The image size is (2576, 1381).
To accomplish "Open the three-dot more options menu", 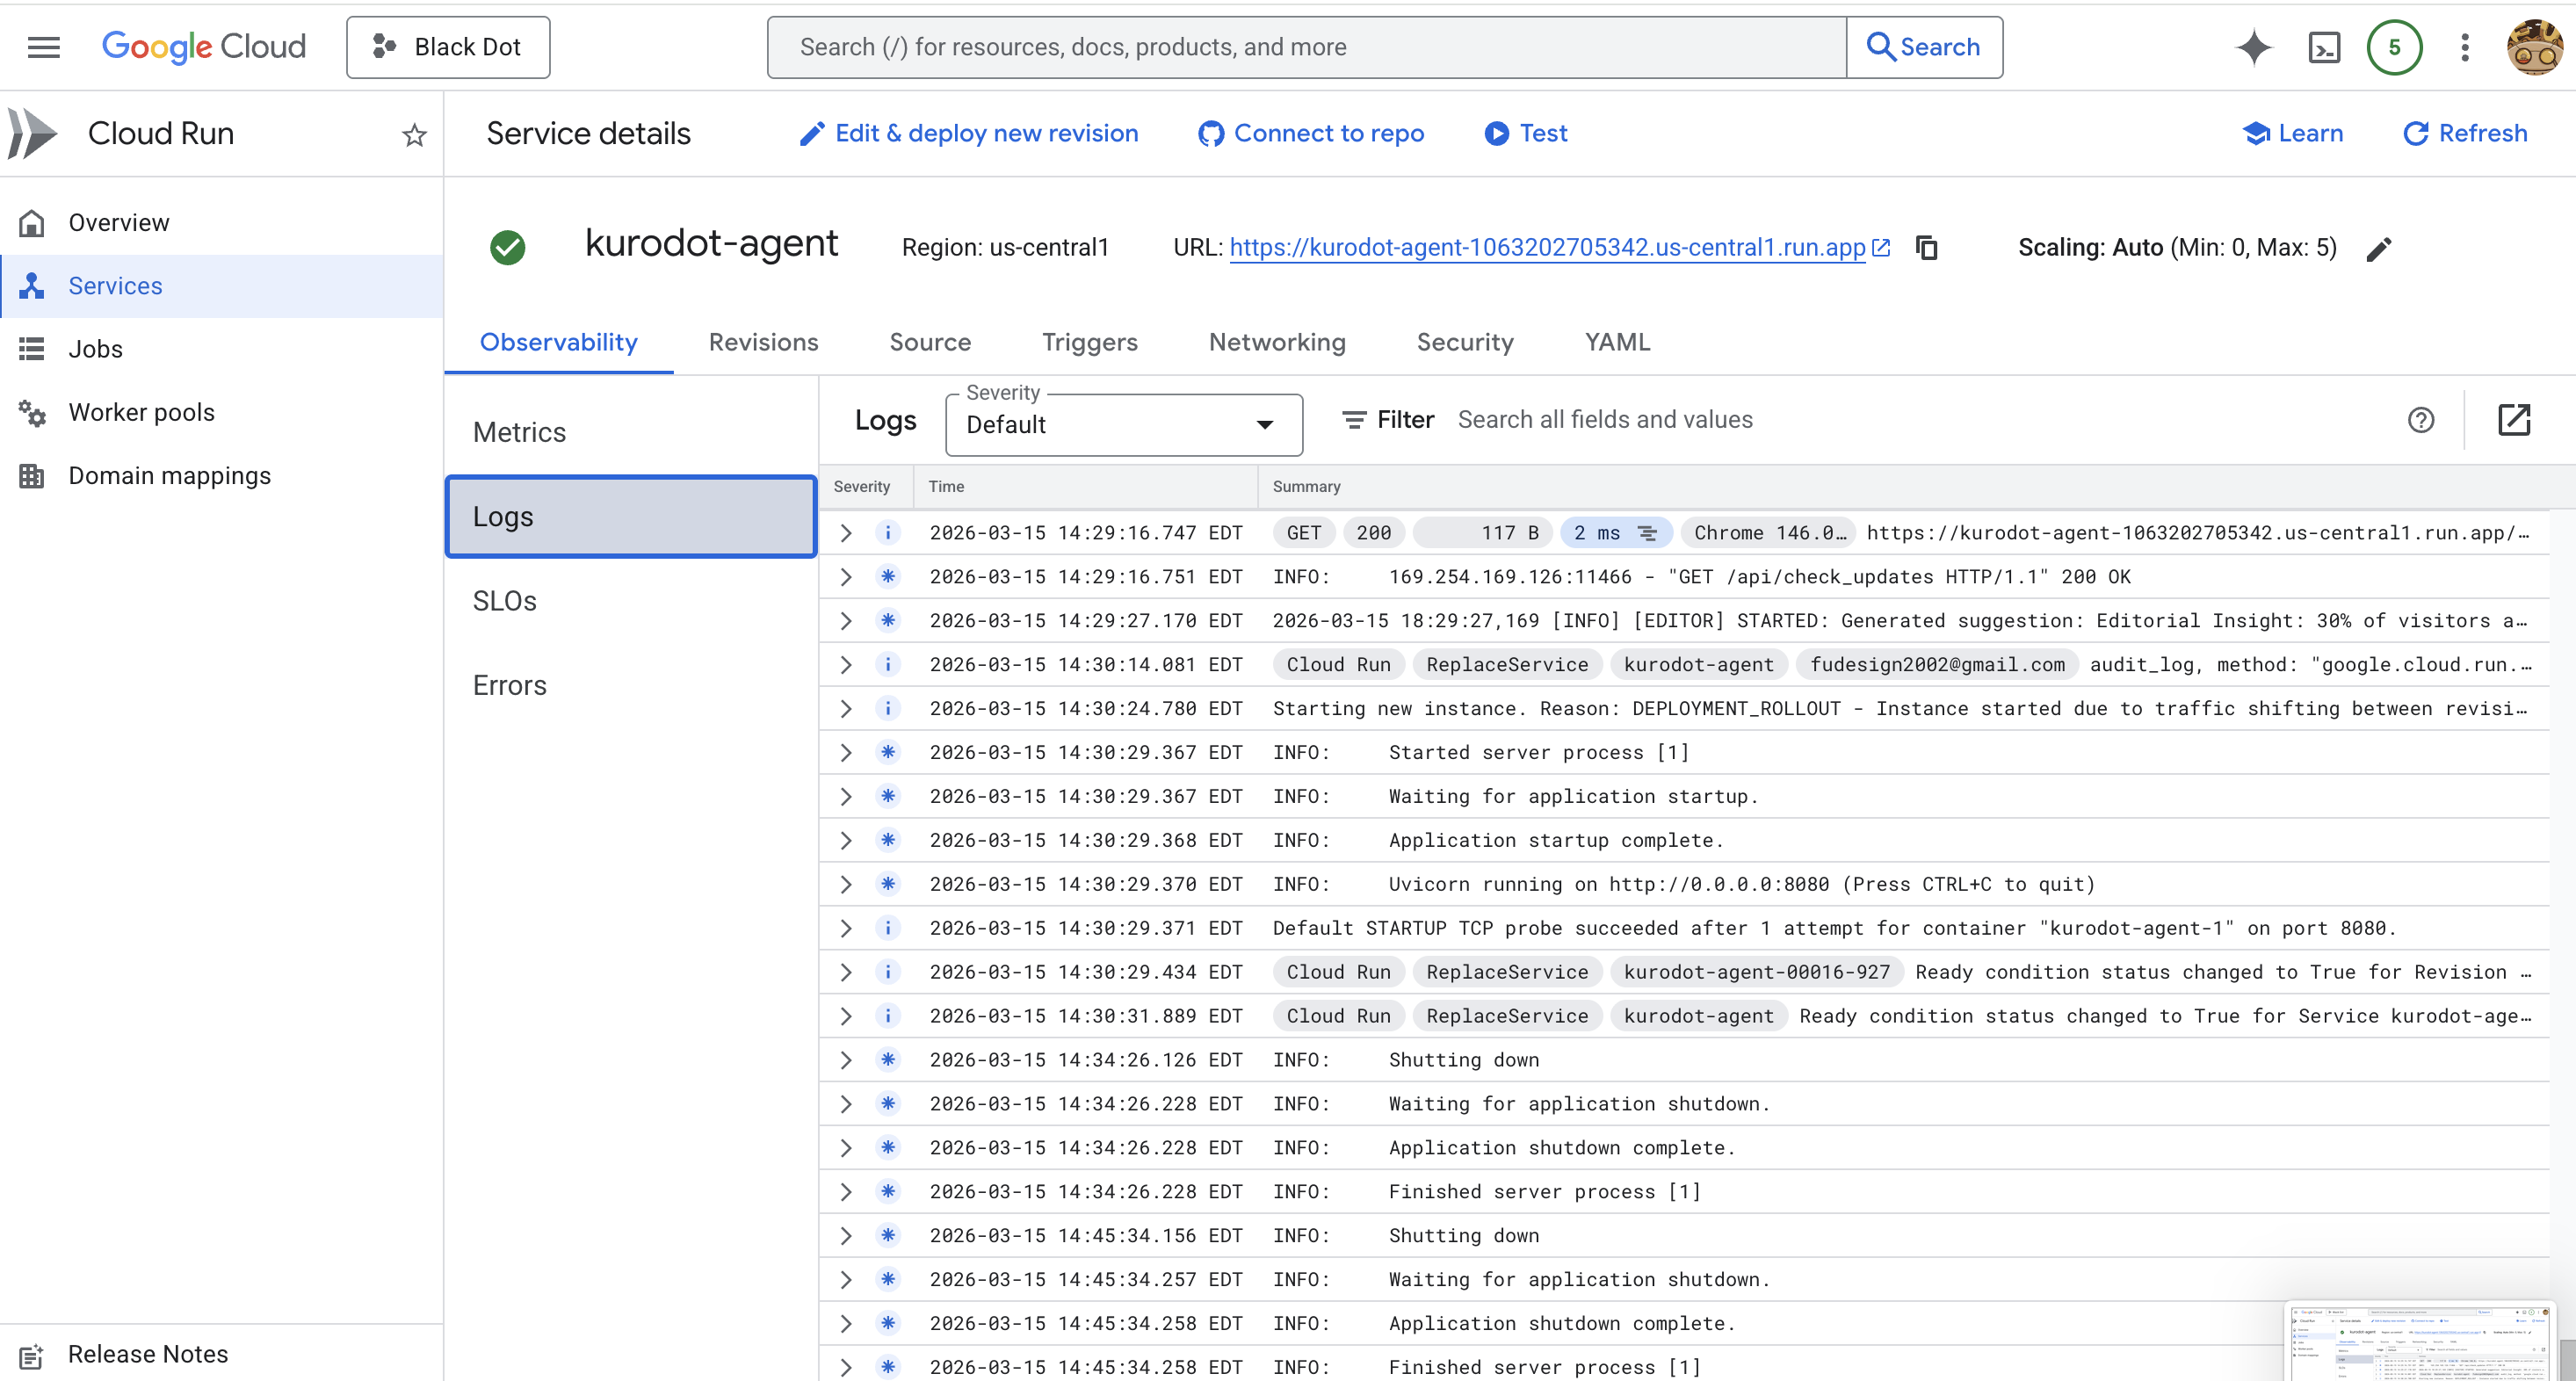I will pyautogui.click(x=2464, y=47).
